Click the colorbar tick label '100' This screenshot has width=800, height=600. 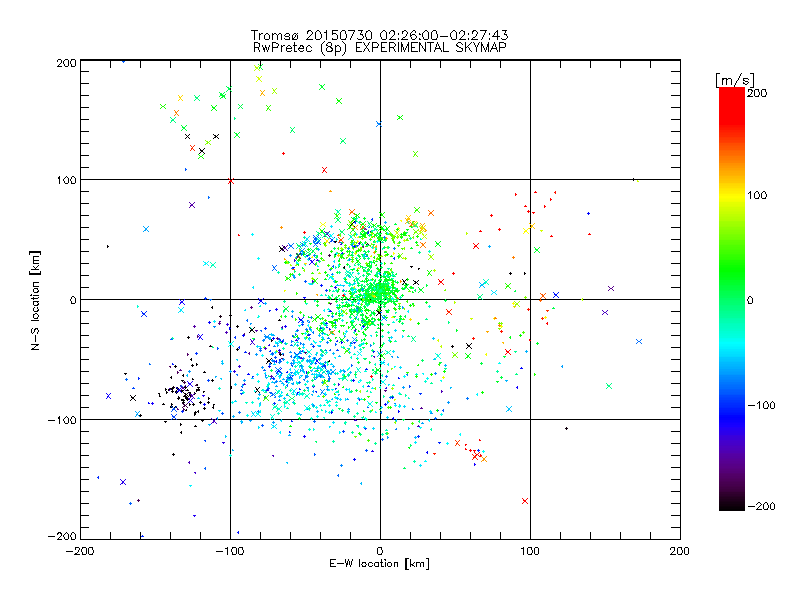(757, 195)
